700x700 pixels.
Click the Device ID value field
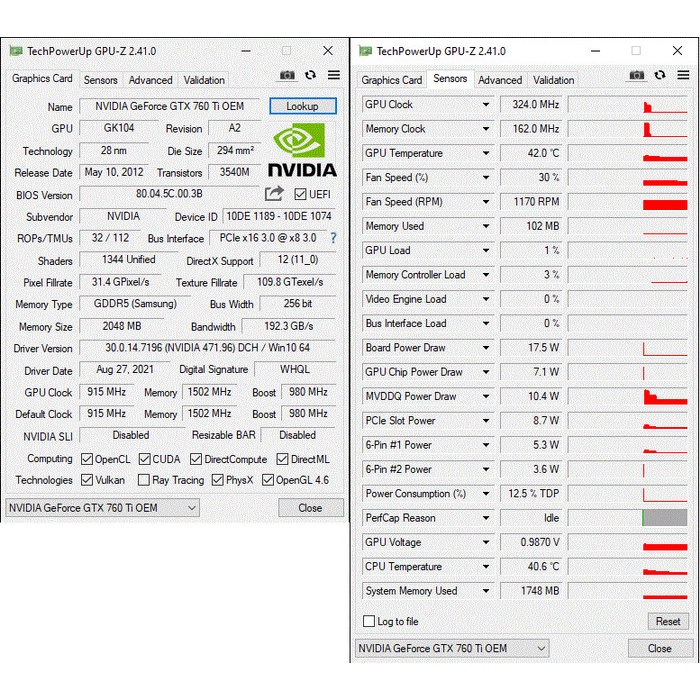(x=279, y=216)
